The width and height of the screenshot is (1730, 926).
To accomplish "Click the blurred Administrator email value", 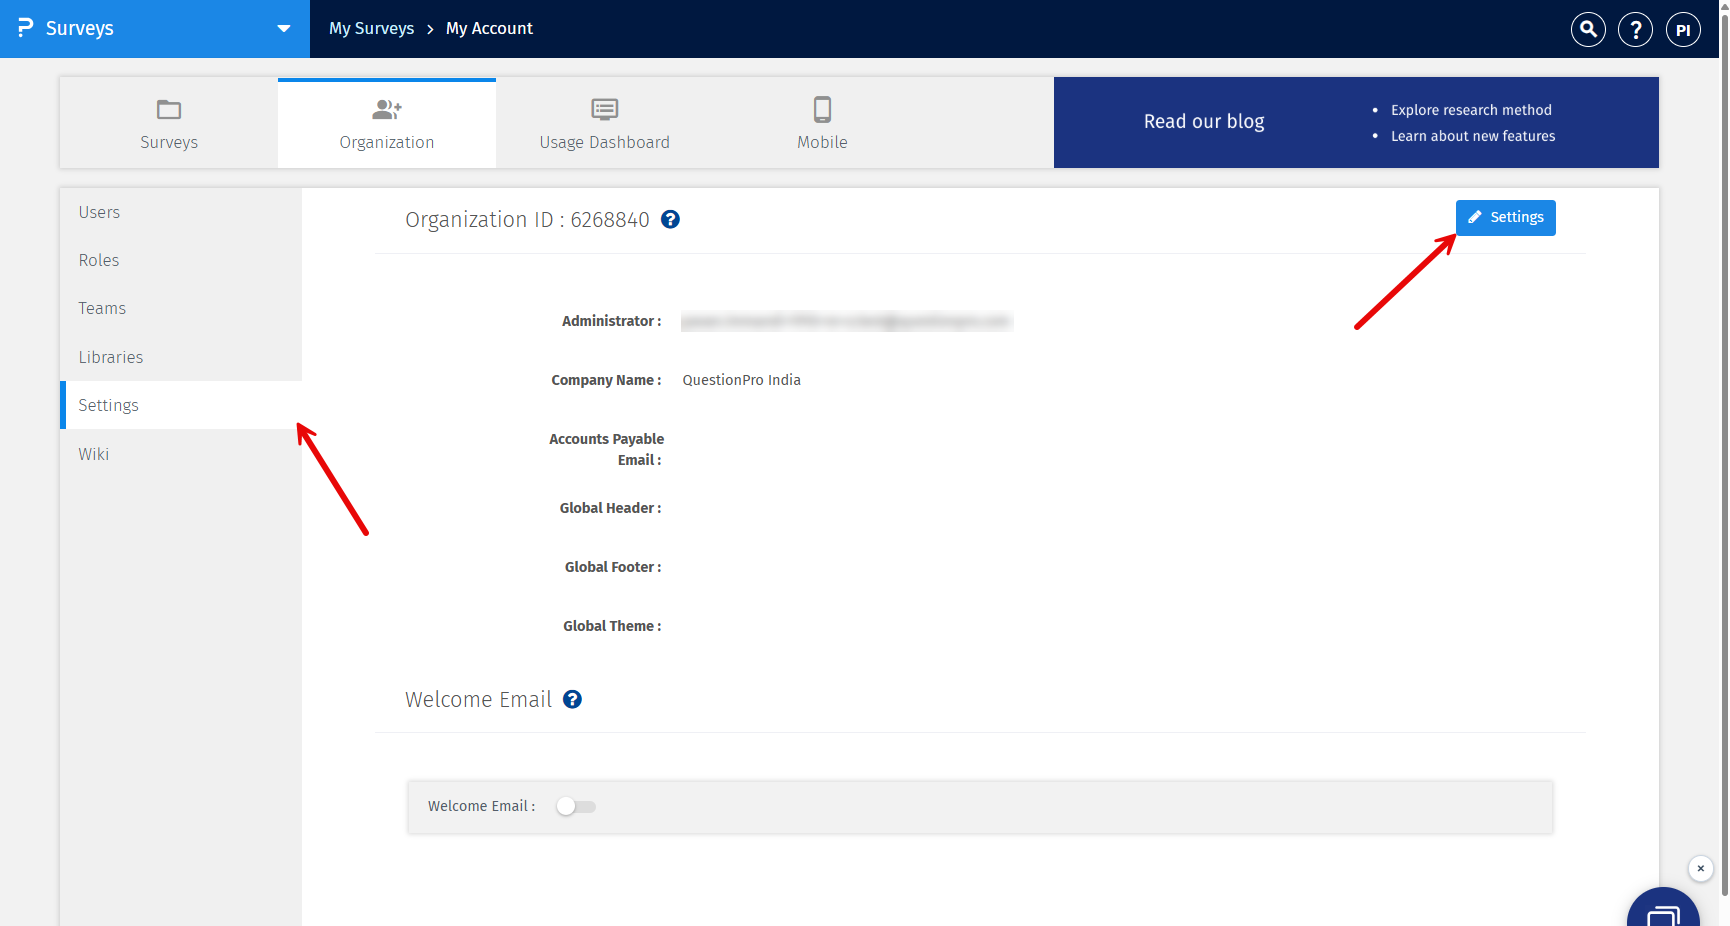I will [846, 321].
